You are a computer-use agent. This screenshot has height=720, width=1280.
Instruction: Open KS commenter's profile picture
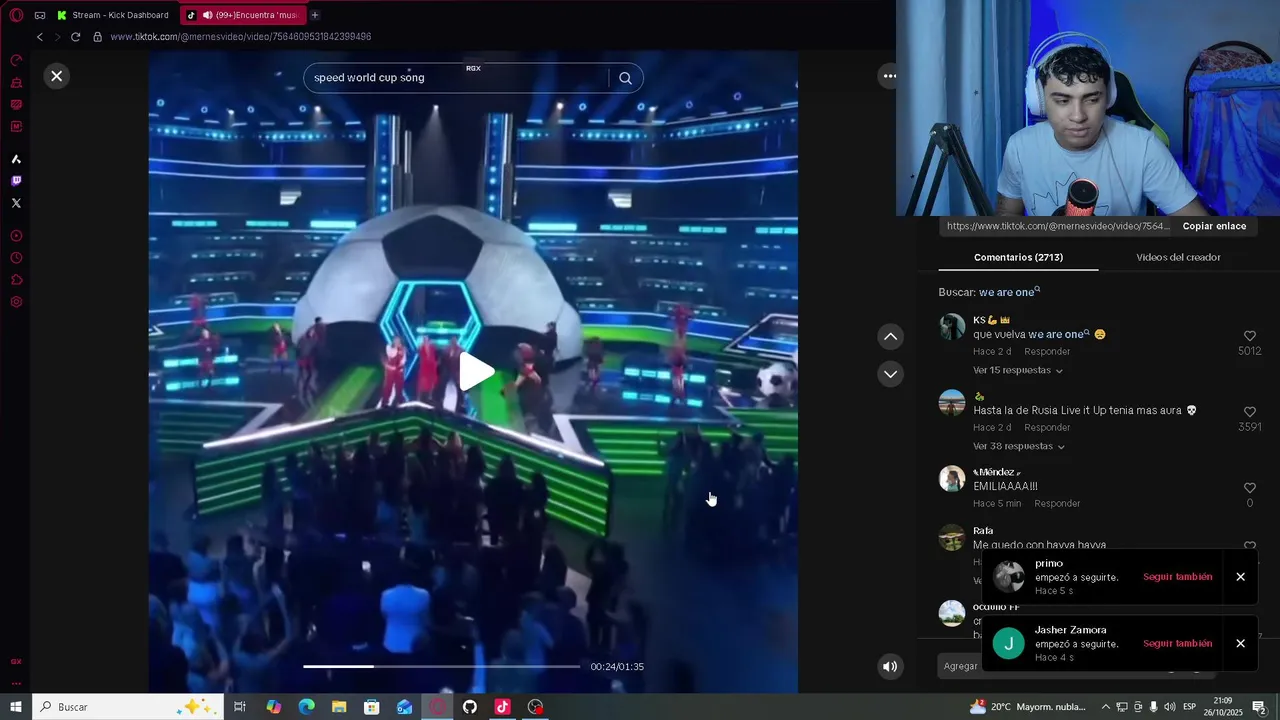(x=952, y=327)
